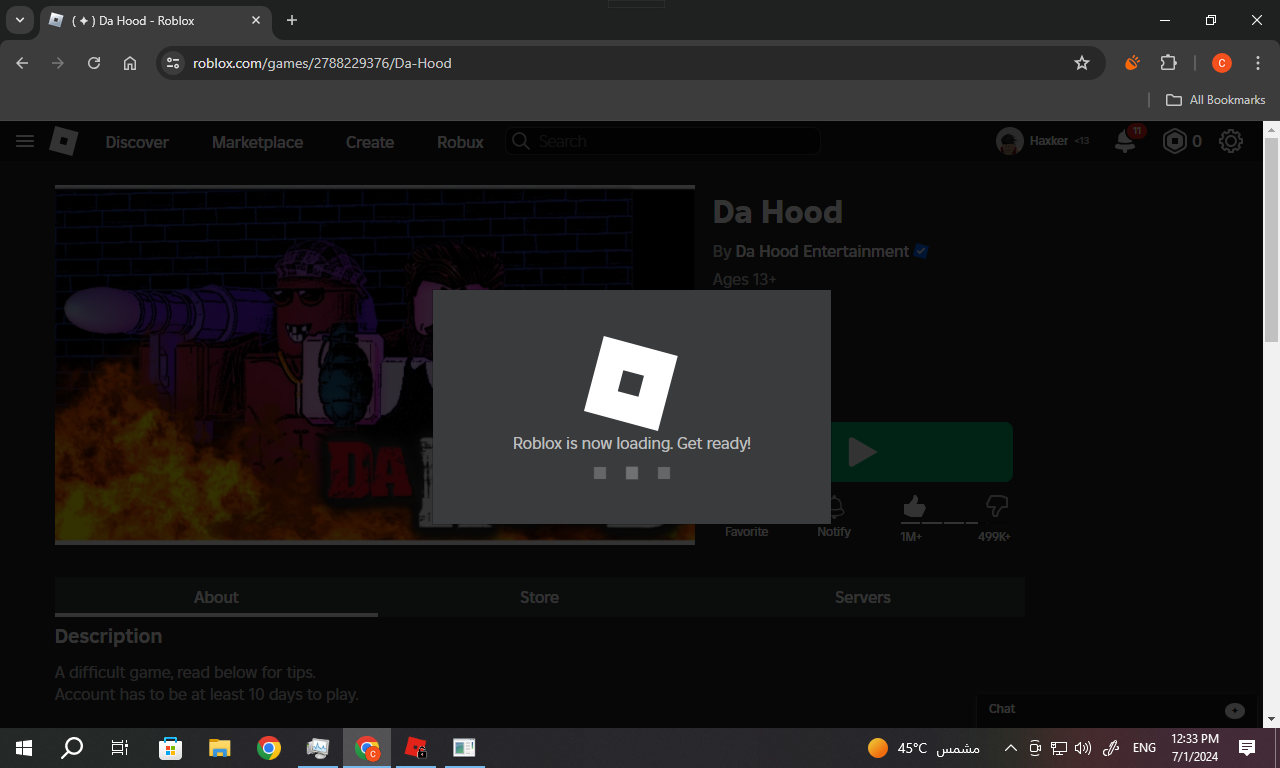Reload the Roblox page
This screenshot has height=768, width=1280.
coord(94,63)
